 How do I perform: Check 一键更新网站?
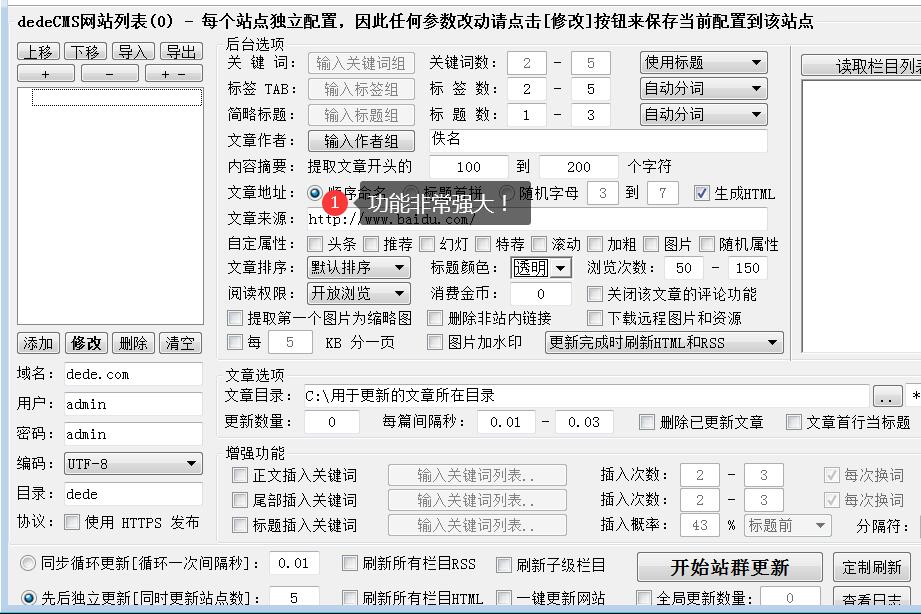tap(504, 598)
